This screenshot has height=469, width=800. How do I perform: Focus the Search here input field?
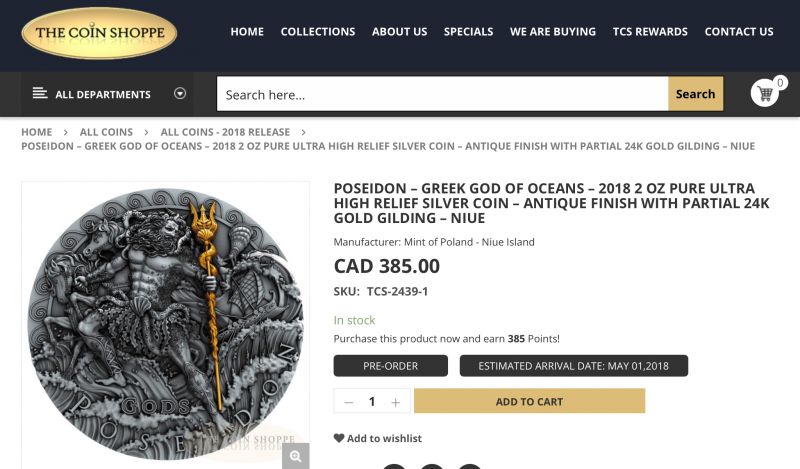click(442, 94)
